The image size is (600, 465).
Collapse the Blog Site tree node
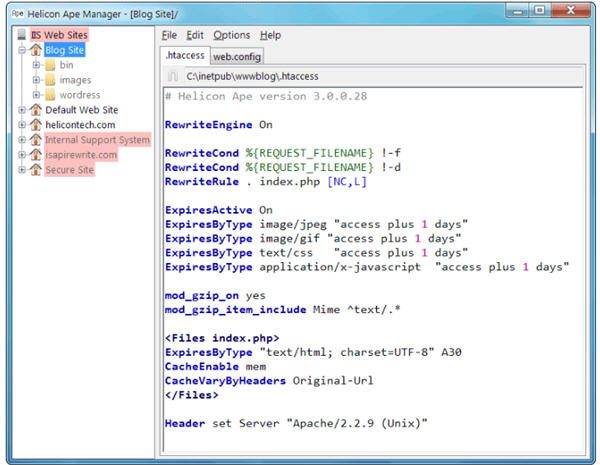(x=22, y=50)
